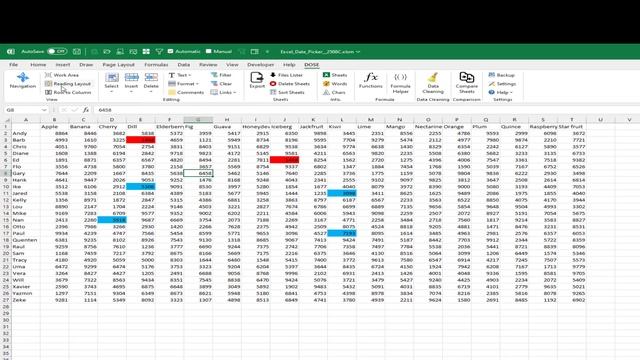This screenshot has width=640, height=360.
Task: Click the Elderberry header cell
Action: click(169, 127)
